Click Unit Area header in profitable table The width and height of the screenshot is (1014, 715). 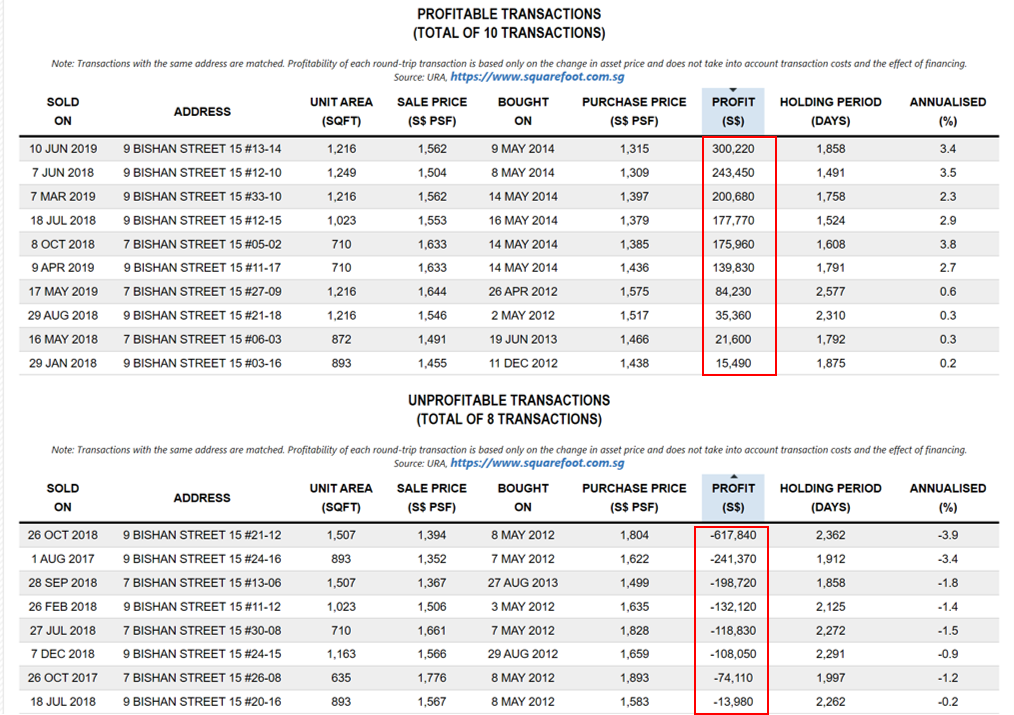341,111
